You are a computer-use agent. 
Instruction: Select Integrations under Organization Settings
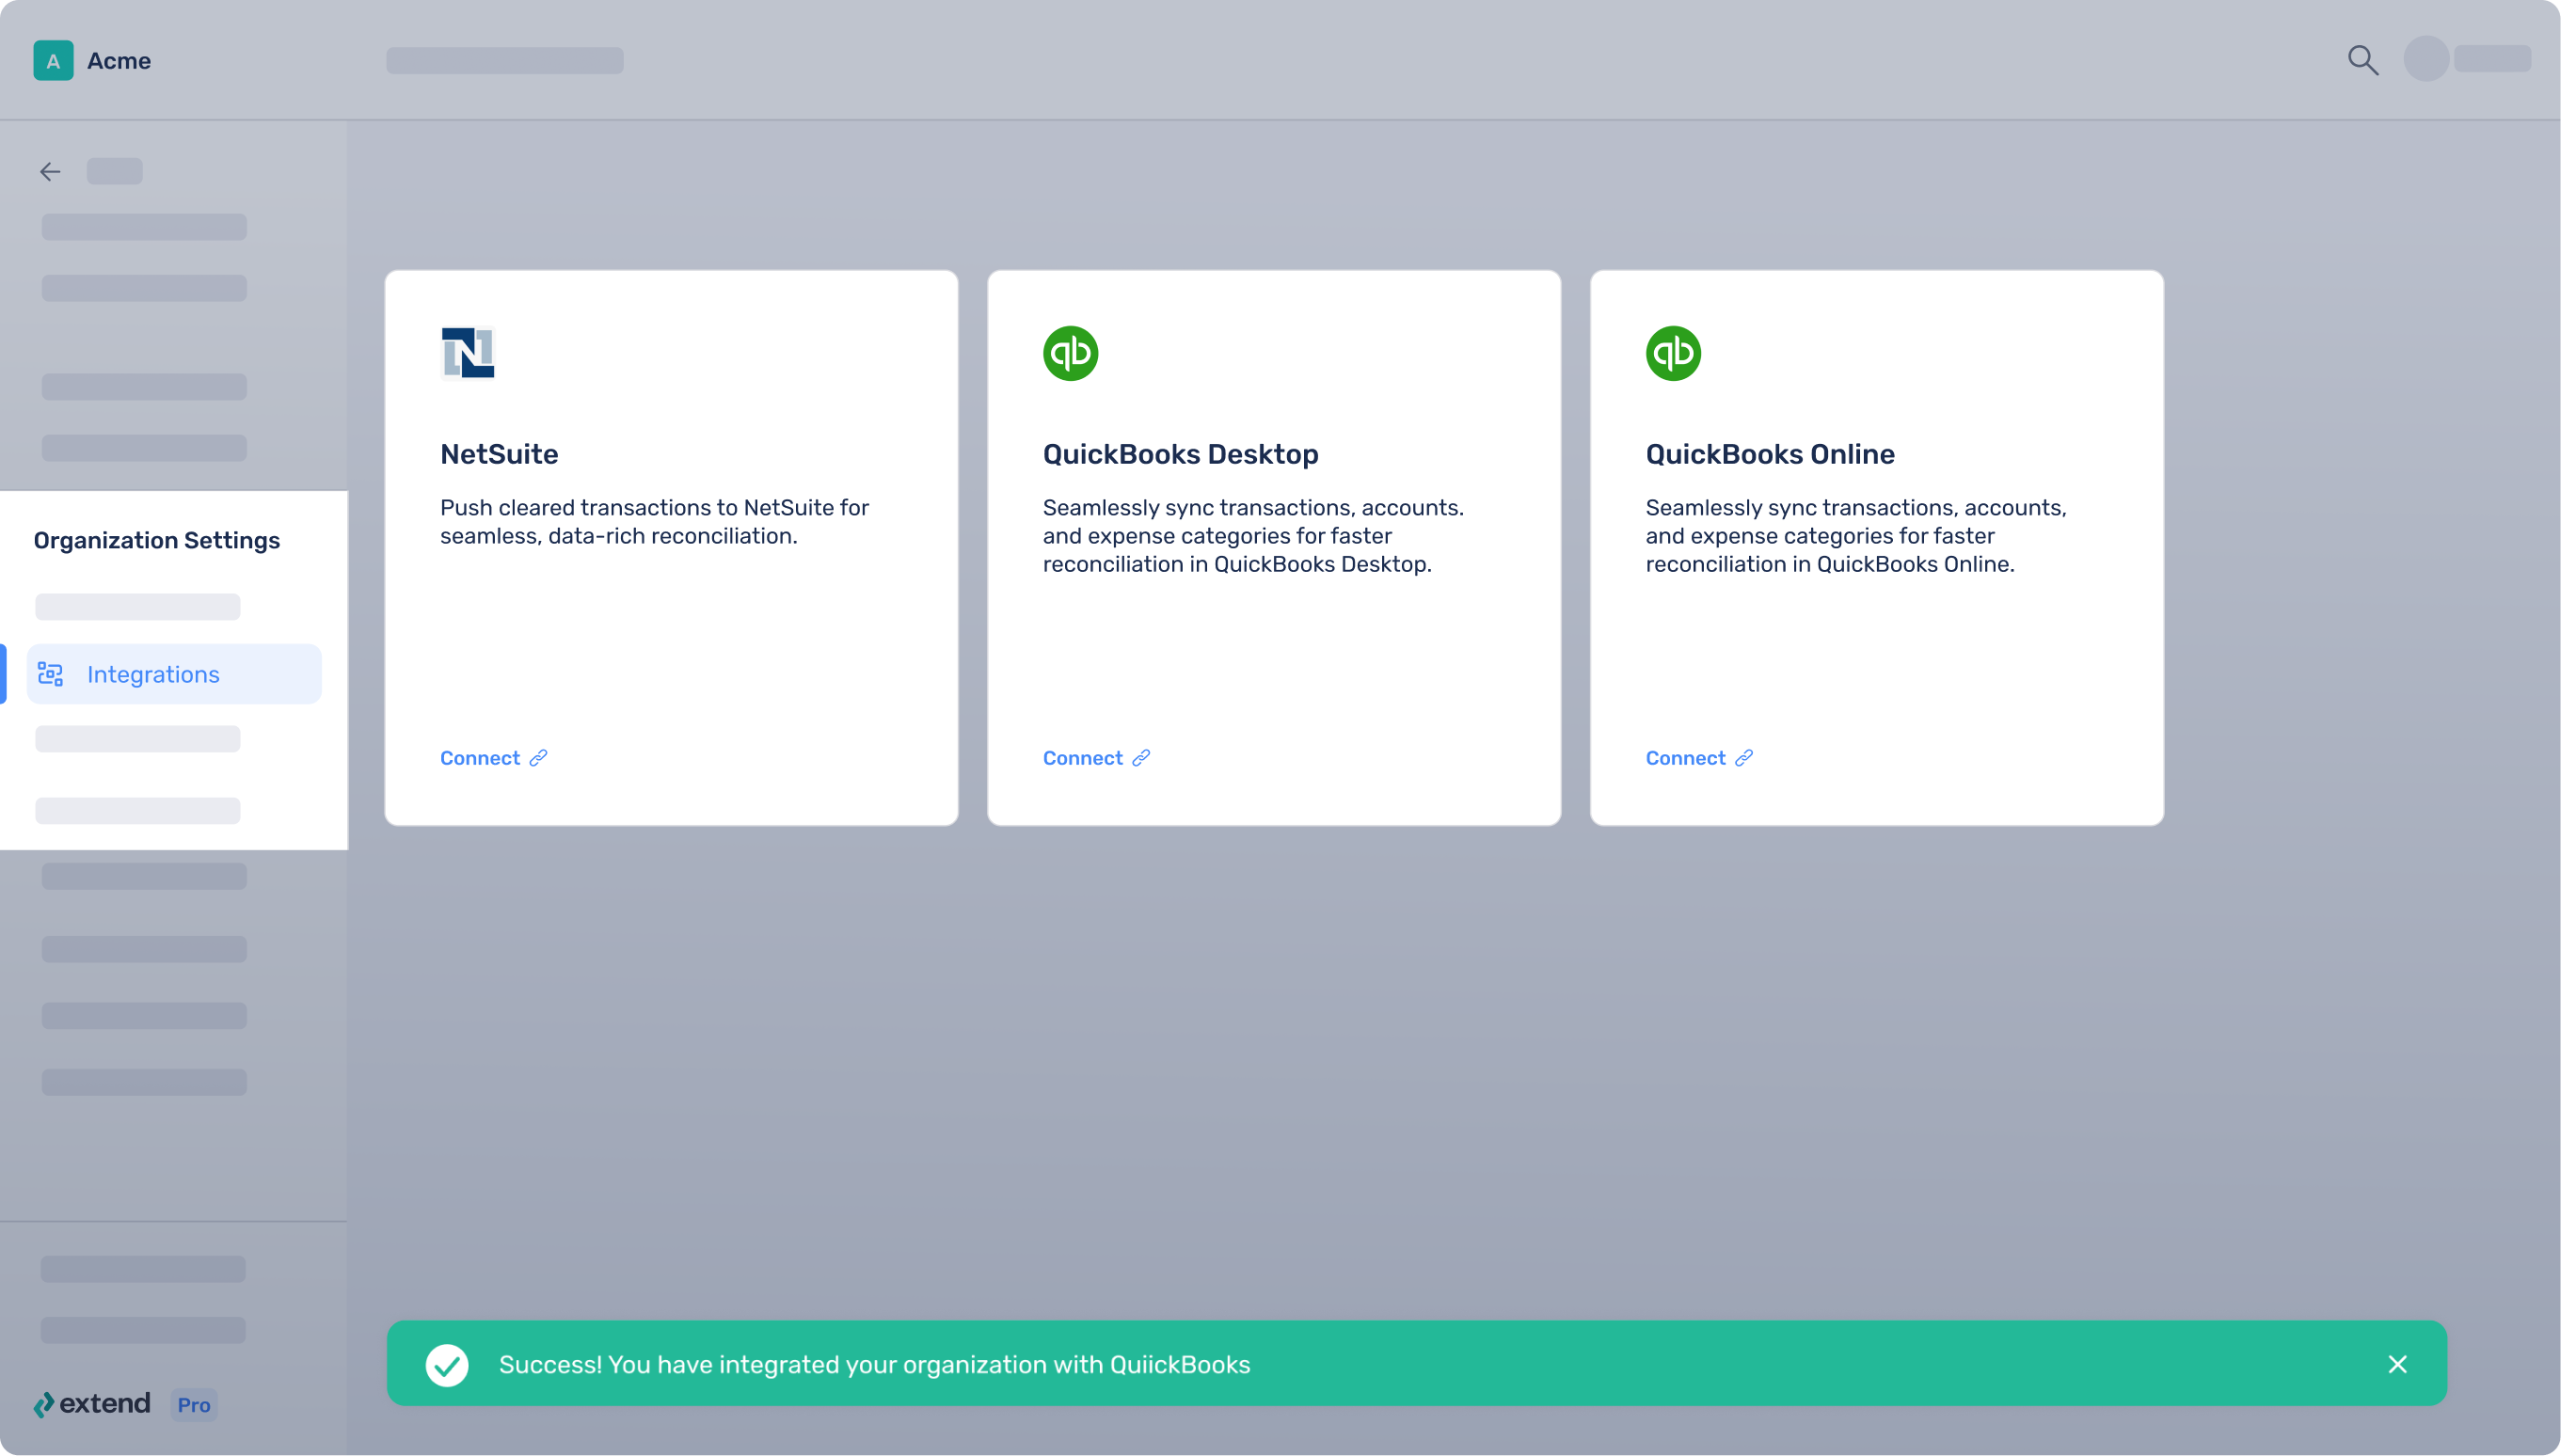(x=153, y=673)
